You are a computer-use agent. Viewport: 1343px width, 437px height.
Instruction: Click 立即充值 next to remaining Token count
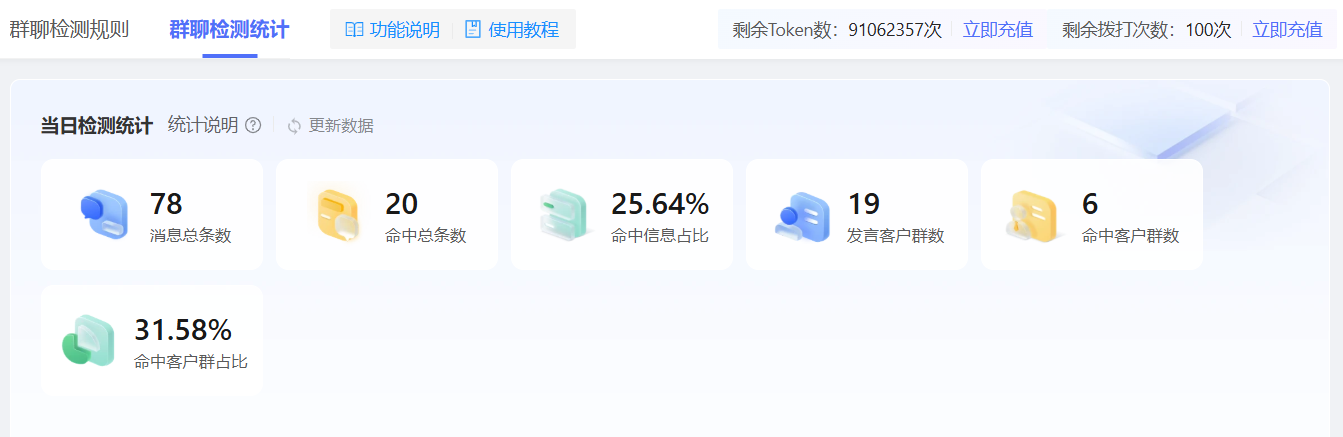pyautogui.click(x=997, y=30)
